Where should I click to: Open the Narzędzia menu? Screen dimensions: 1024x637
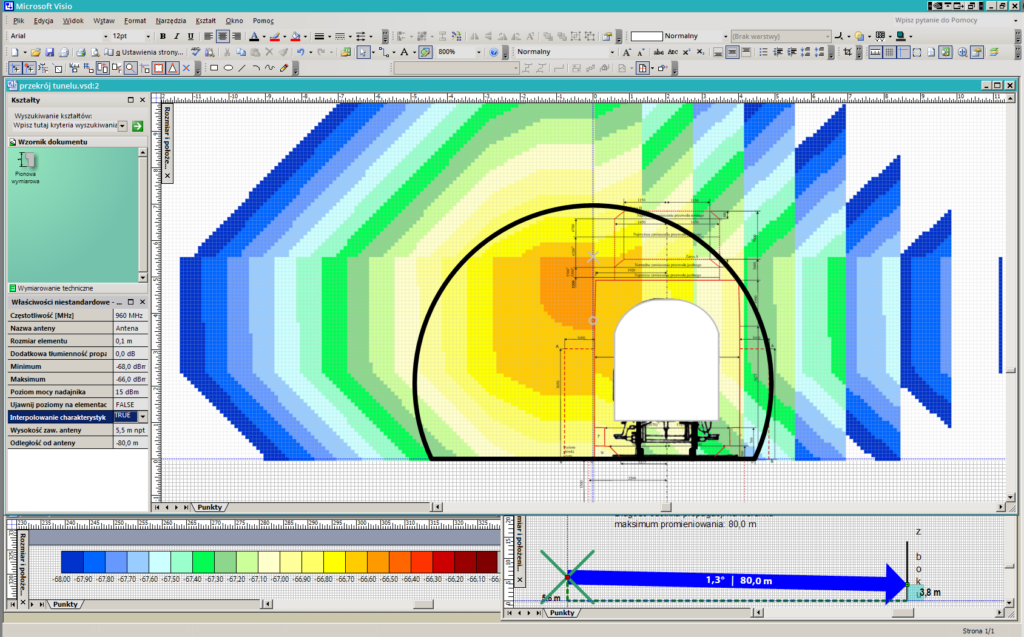[x=173, y=20]
